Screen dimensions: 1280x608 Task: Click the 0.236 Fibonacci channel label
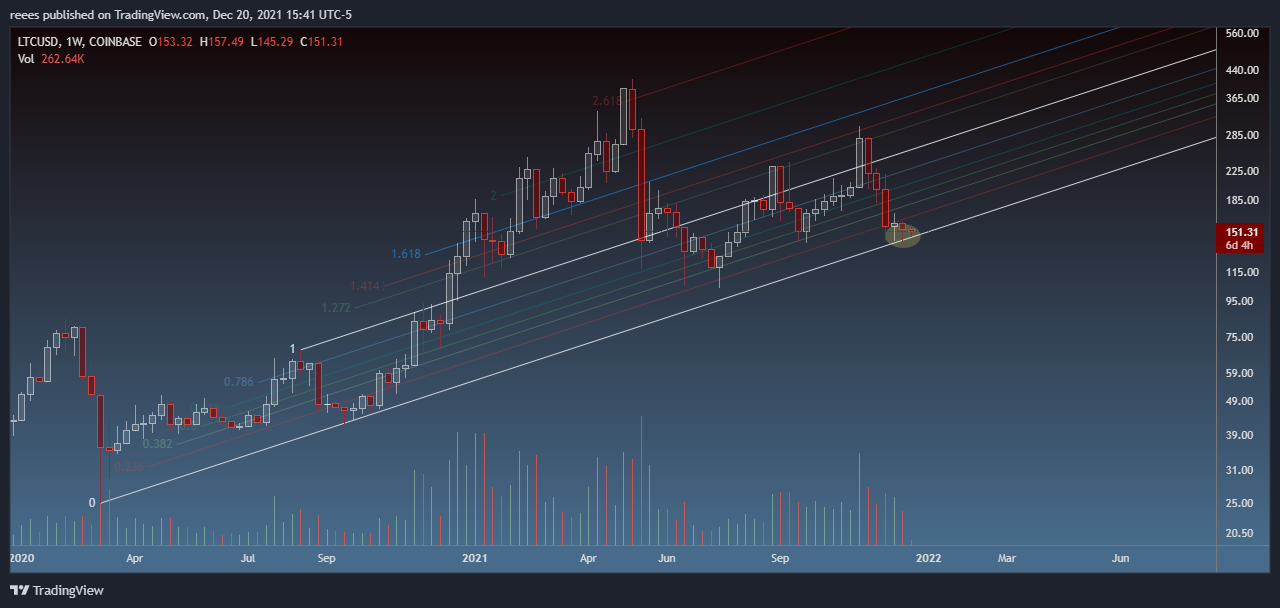tap(129, 466)
